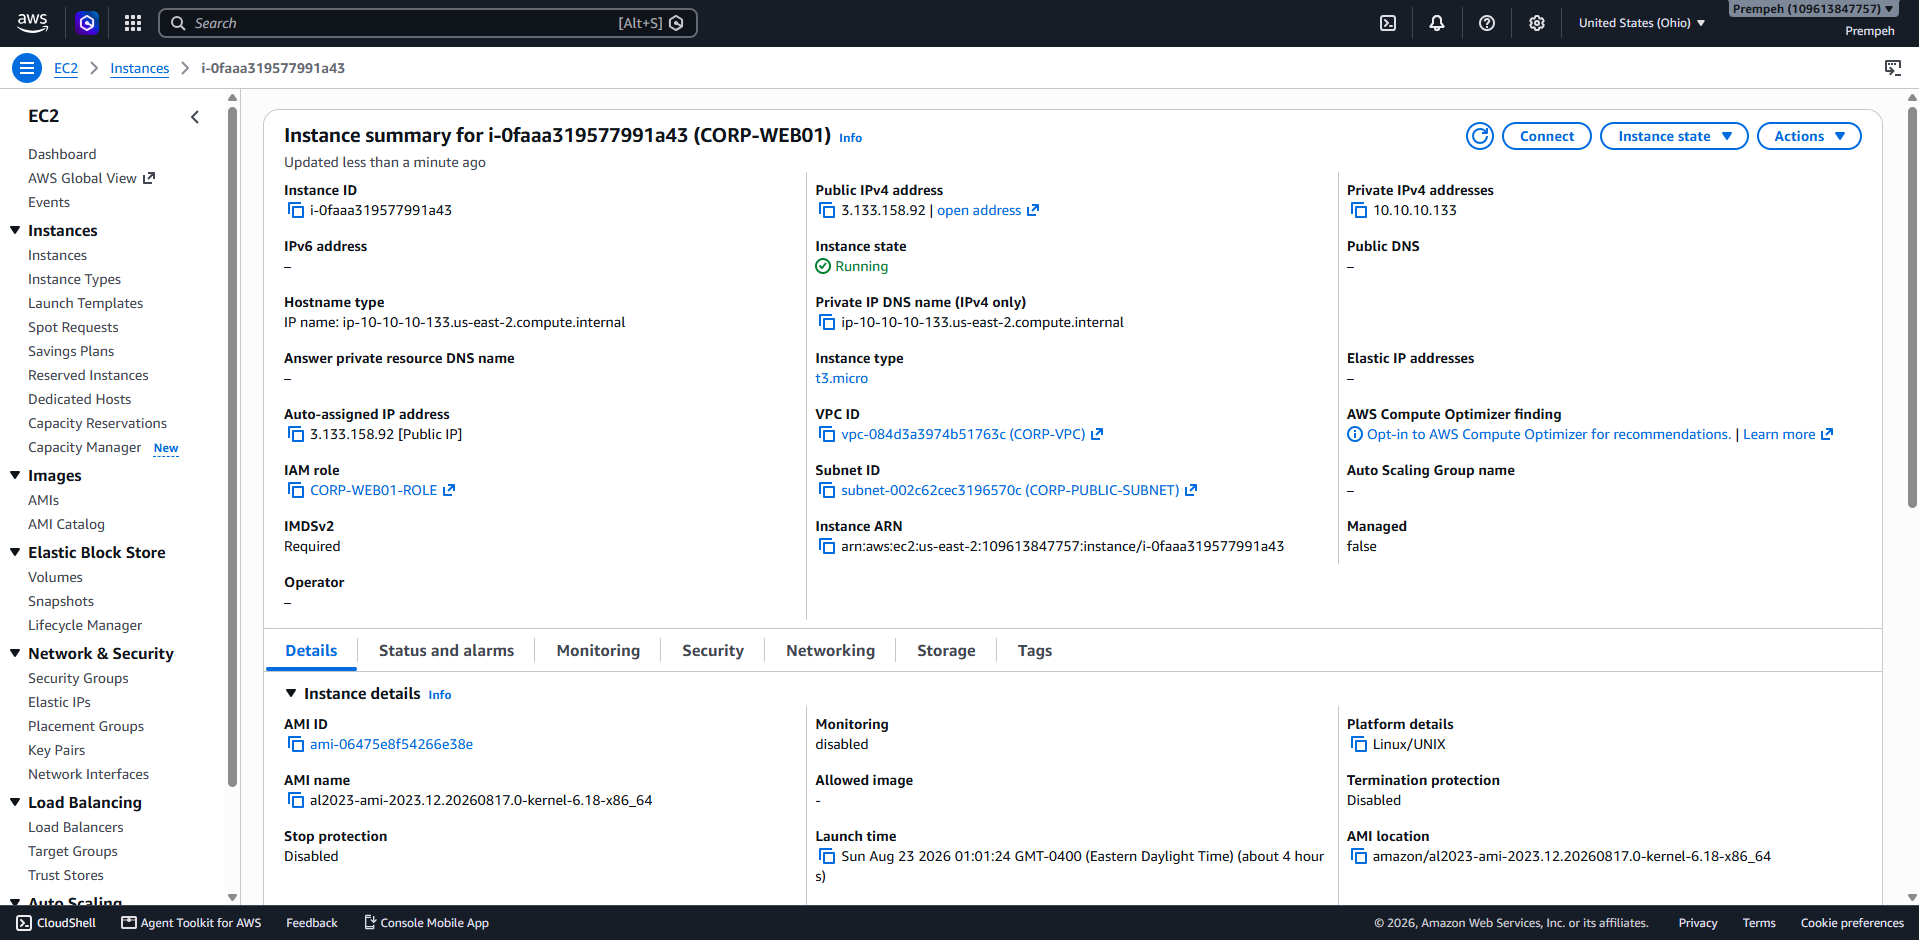
Task: Switch to the Networking tab
Action: click(x=830, y=650)
